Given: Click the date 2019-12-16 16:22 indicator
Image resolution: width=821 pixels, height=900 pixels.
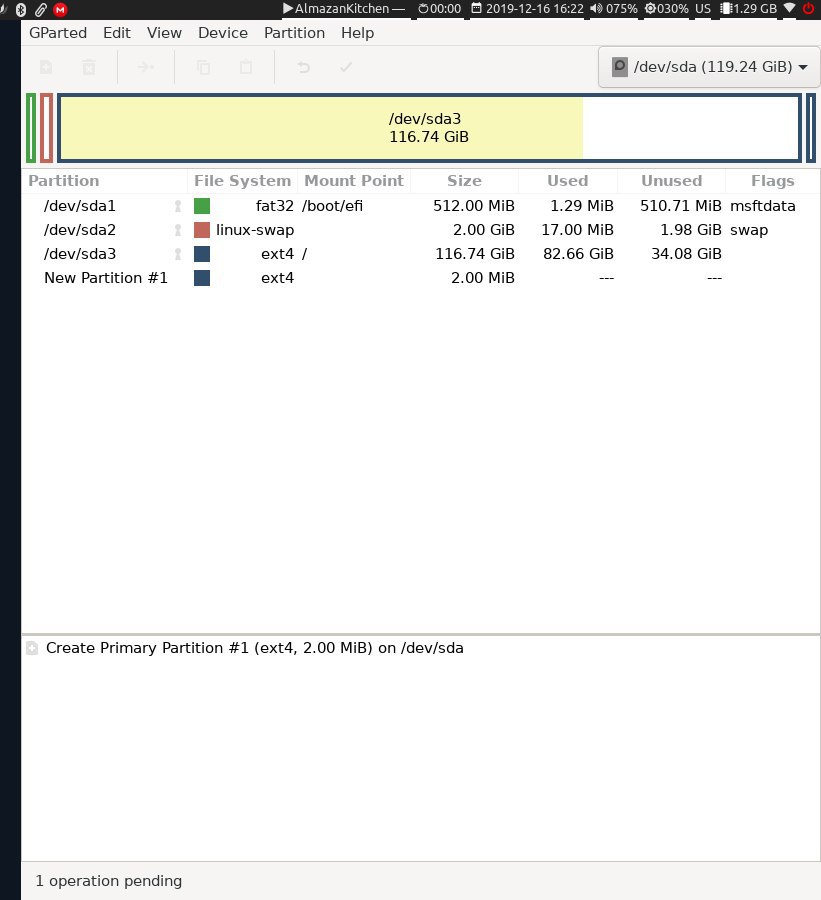Looking at the screenshot, I should click(528, 9).
